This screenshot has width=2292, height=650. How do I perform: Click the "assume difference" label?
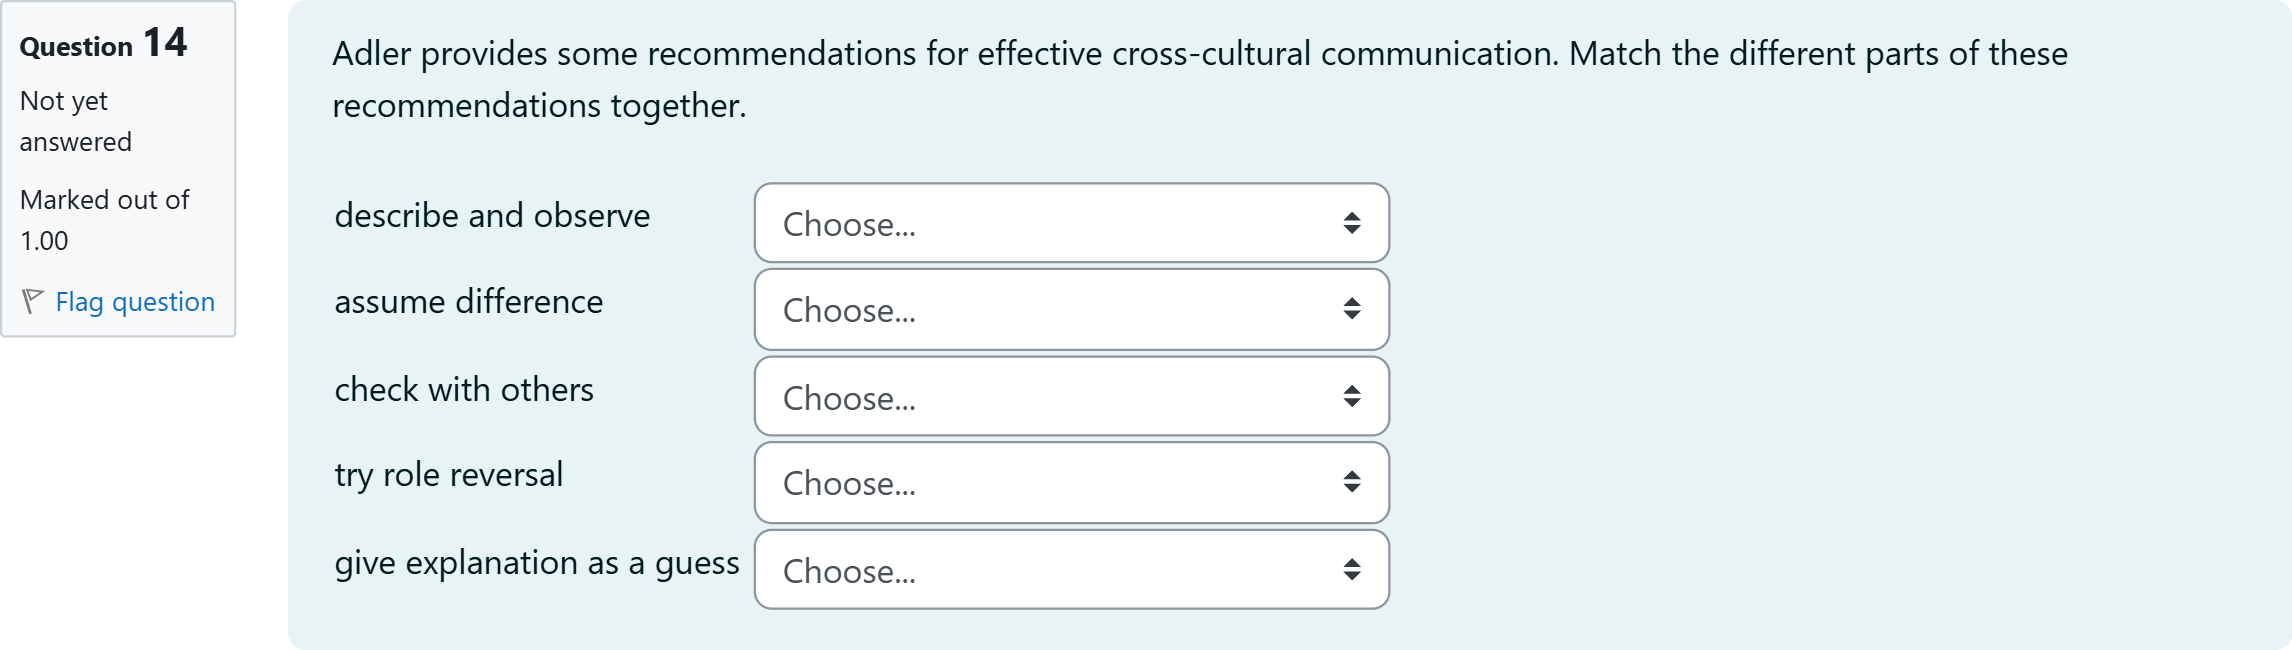[x=468, y=302]
